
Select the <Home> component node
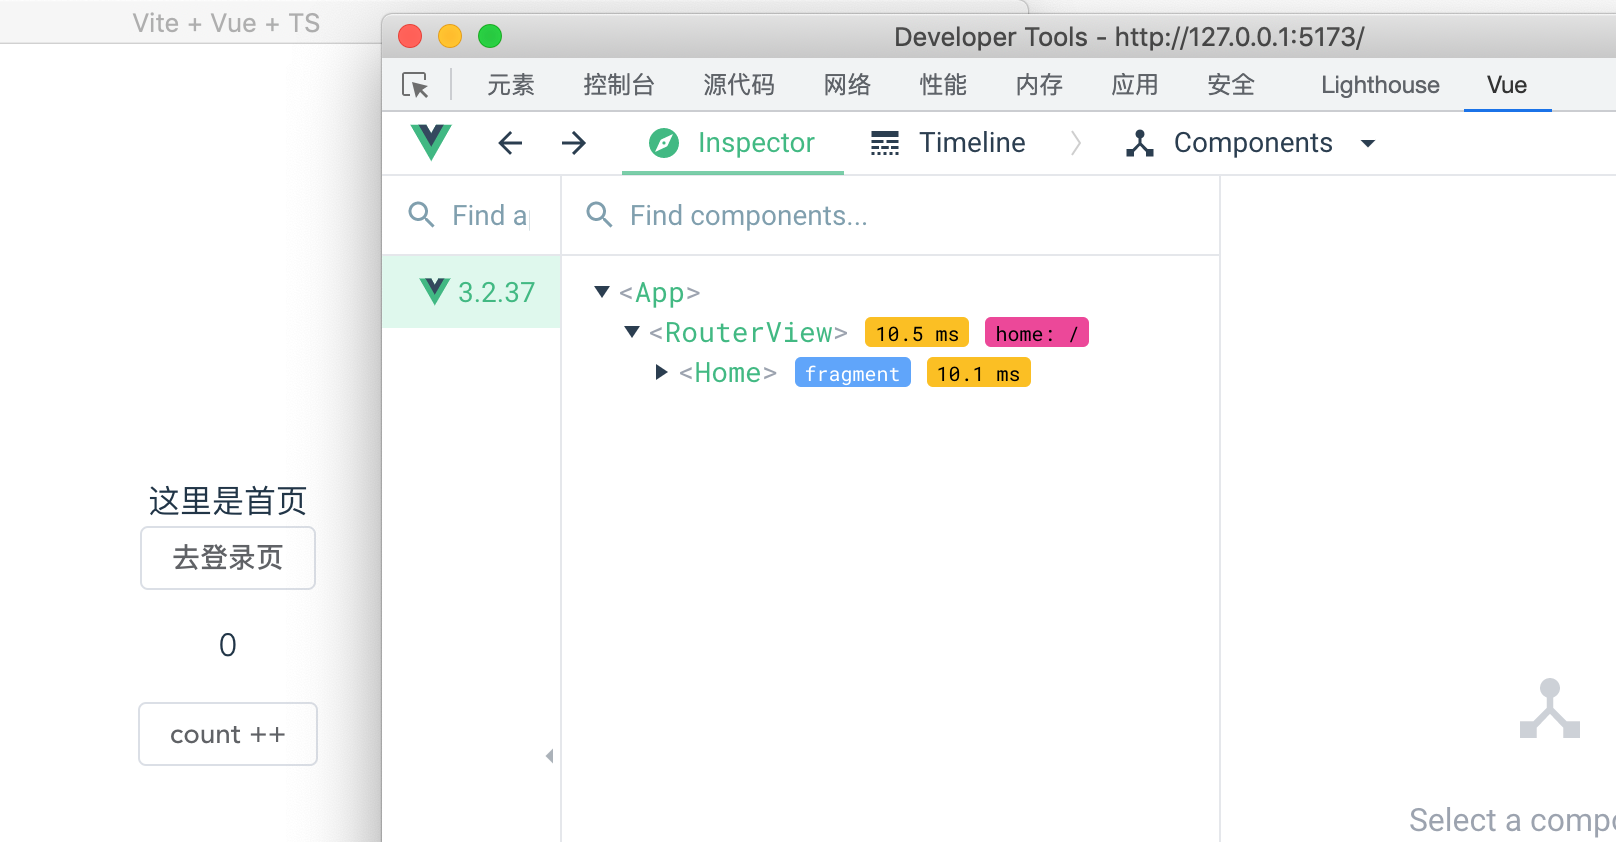pos(728,373)
